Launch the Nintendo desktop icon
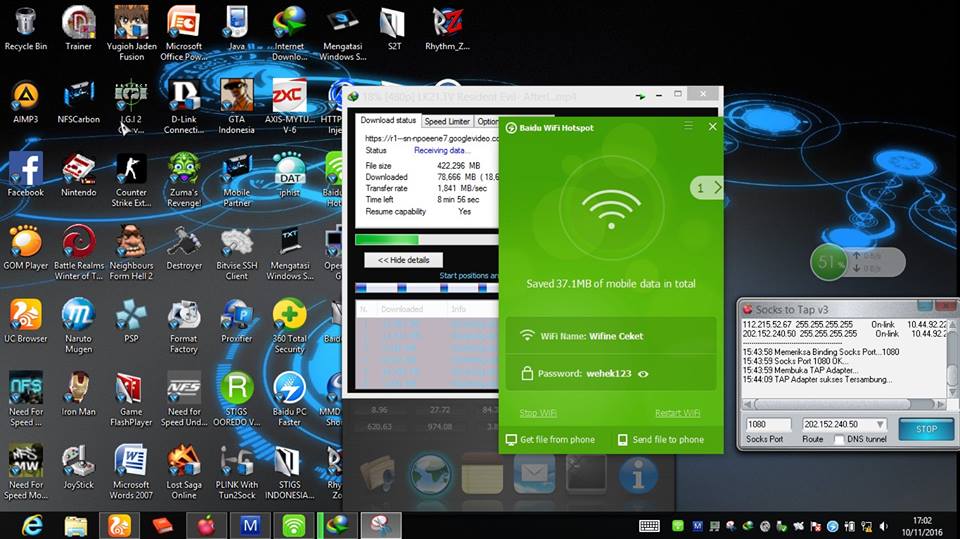Screen dimensions: 960x539 pos(78,174)
